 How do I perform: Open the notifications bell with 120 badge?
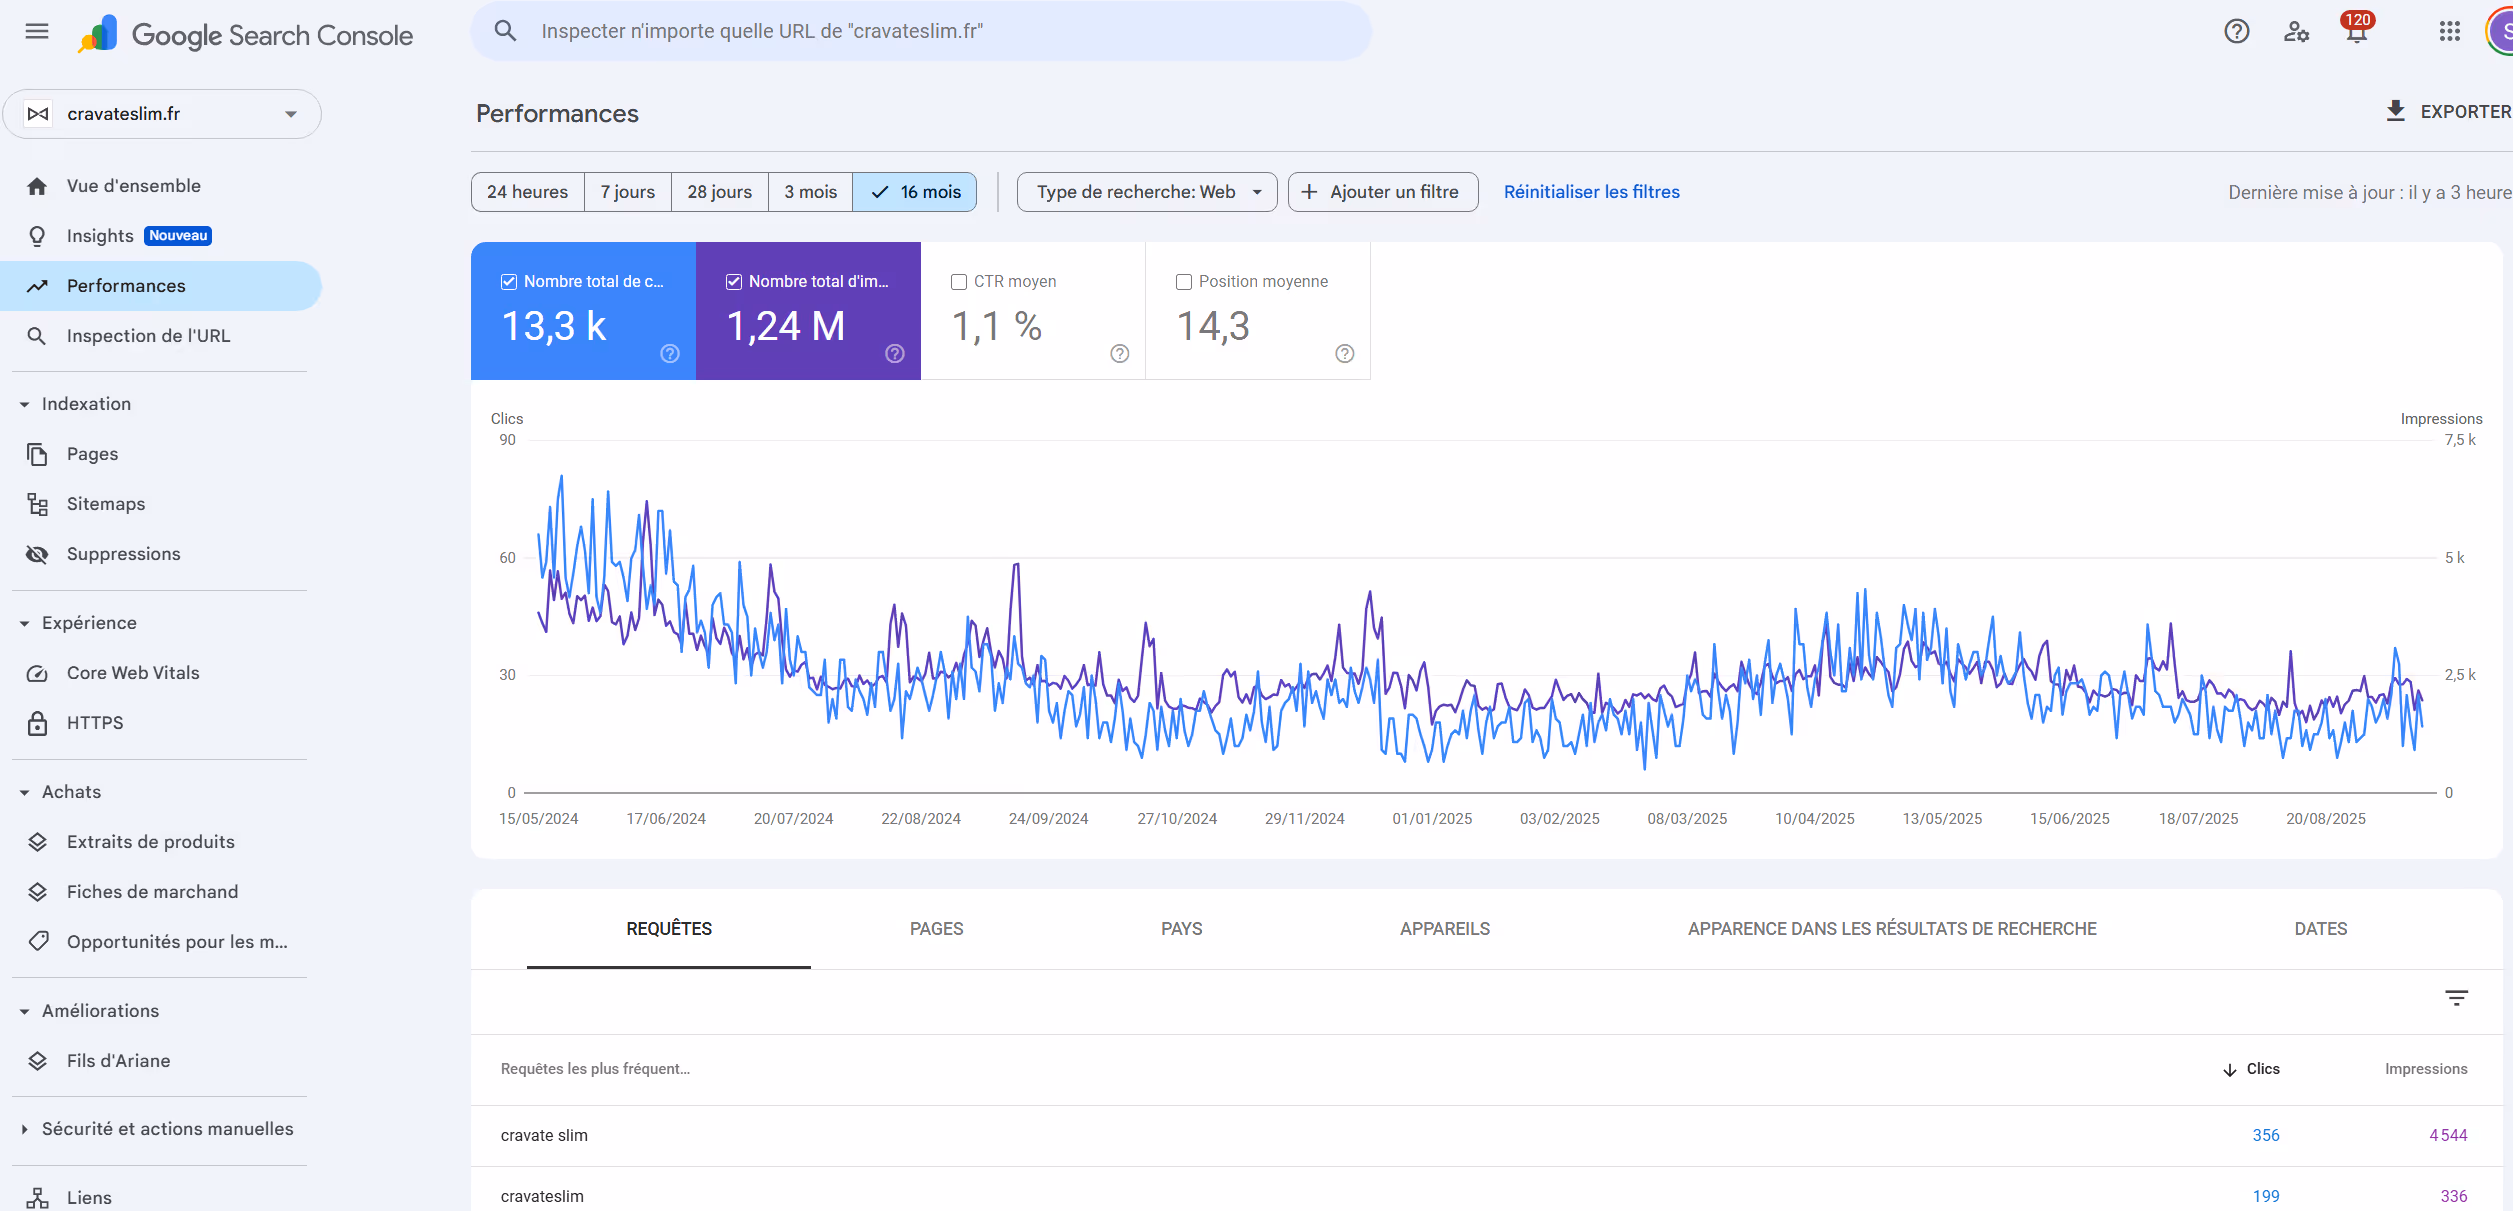[2356, 31]
